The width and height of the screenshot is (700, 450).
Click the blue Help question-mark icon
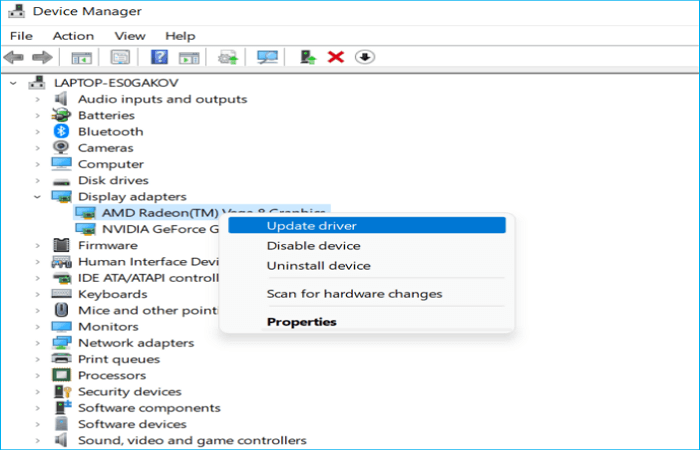click(159, 57)
